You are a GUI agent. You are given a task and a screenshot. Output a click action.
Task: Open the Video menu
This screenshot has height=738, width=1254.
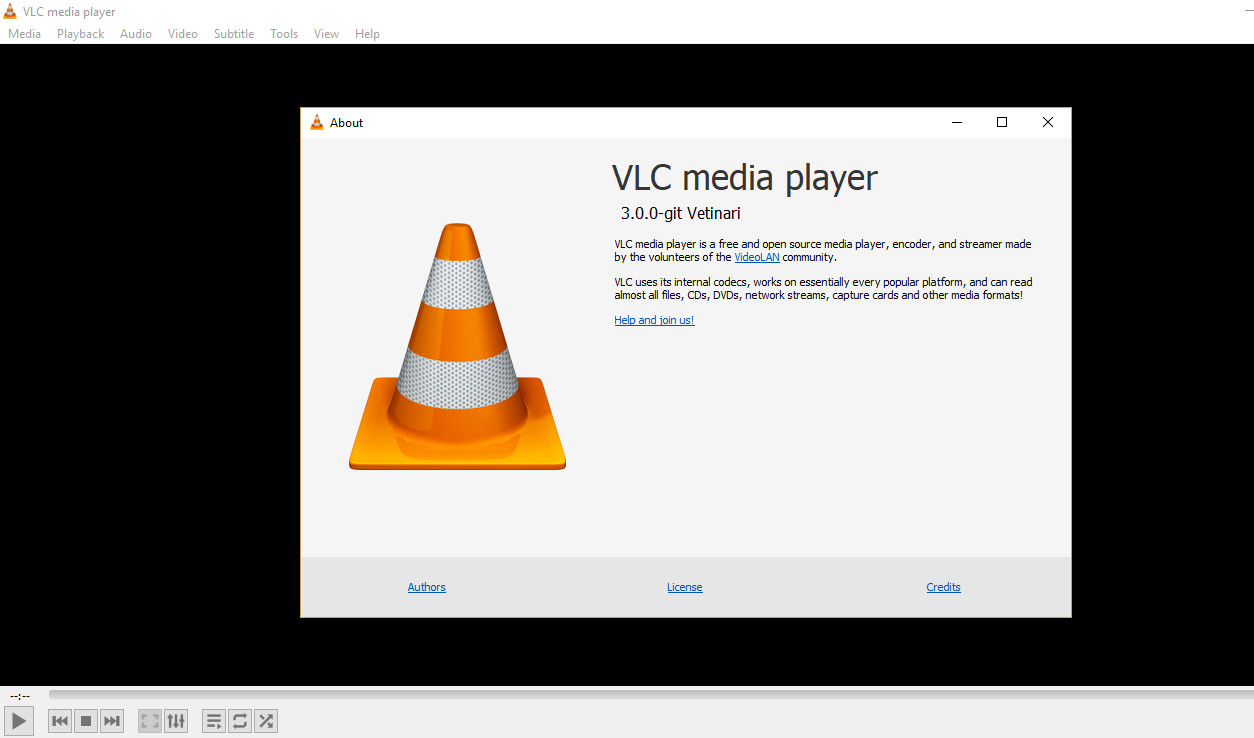pos(183,34)
